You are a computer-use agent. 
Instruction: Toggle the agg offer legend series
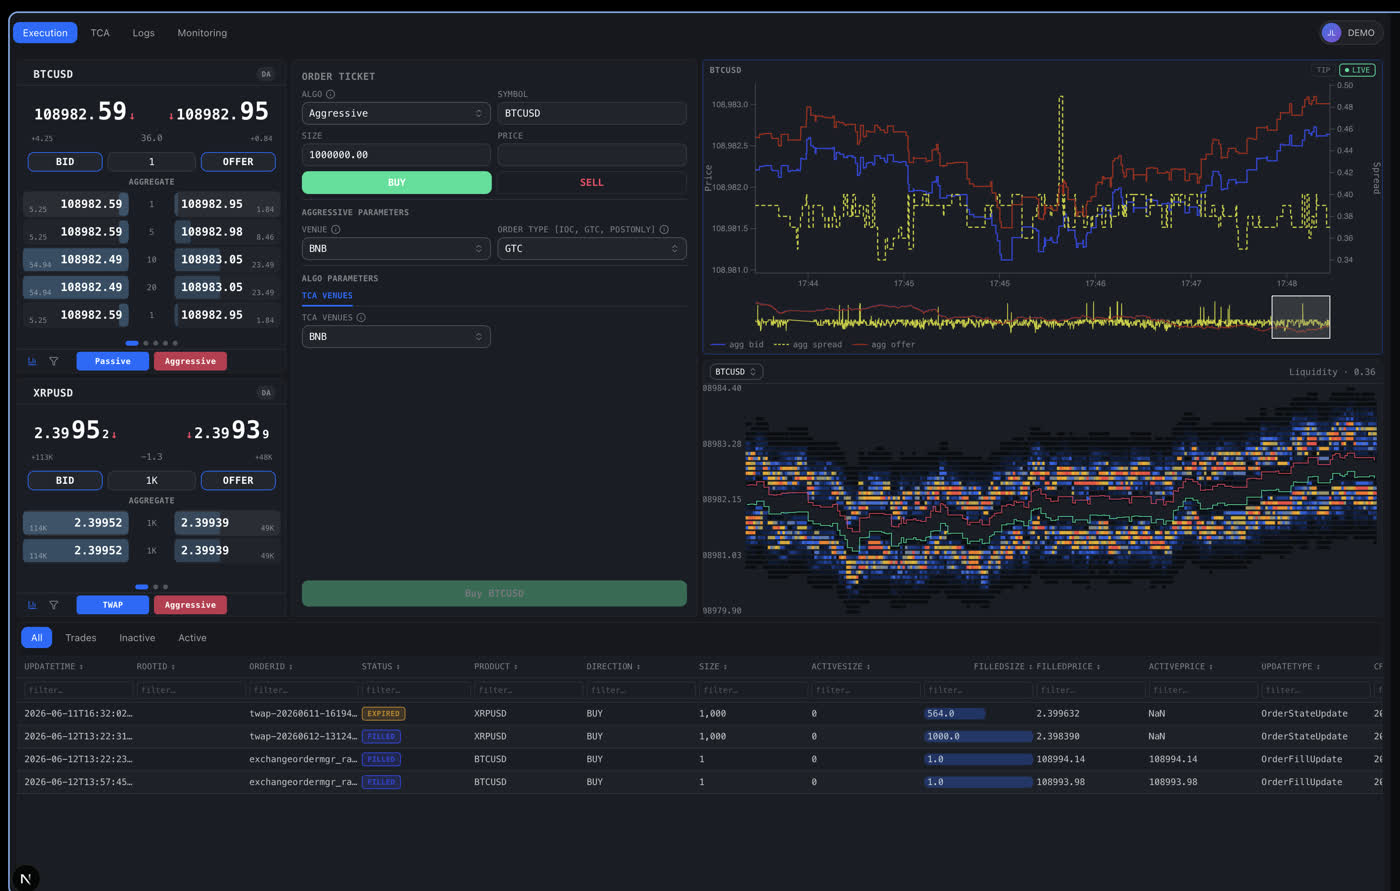882,345
